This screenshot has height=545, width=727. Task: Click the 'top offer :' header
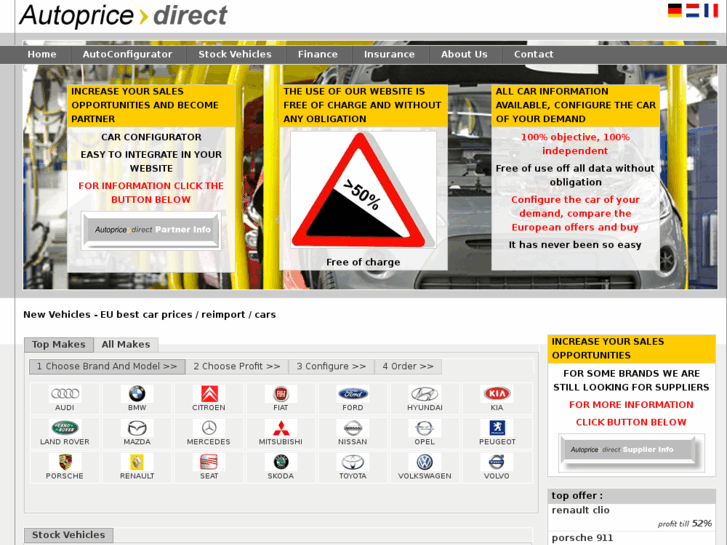coord(577,495)
